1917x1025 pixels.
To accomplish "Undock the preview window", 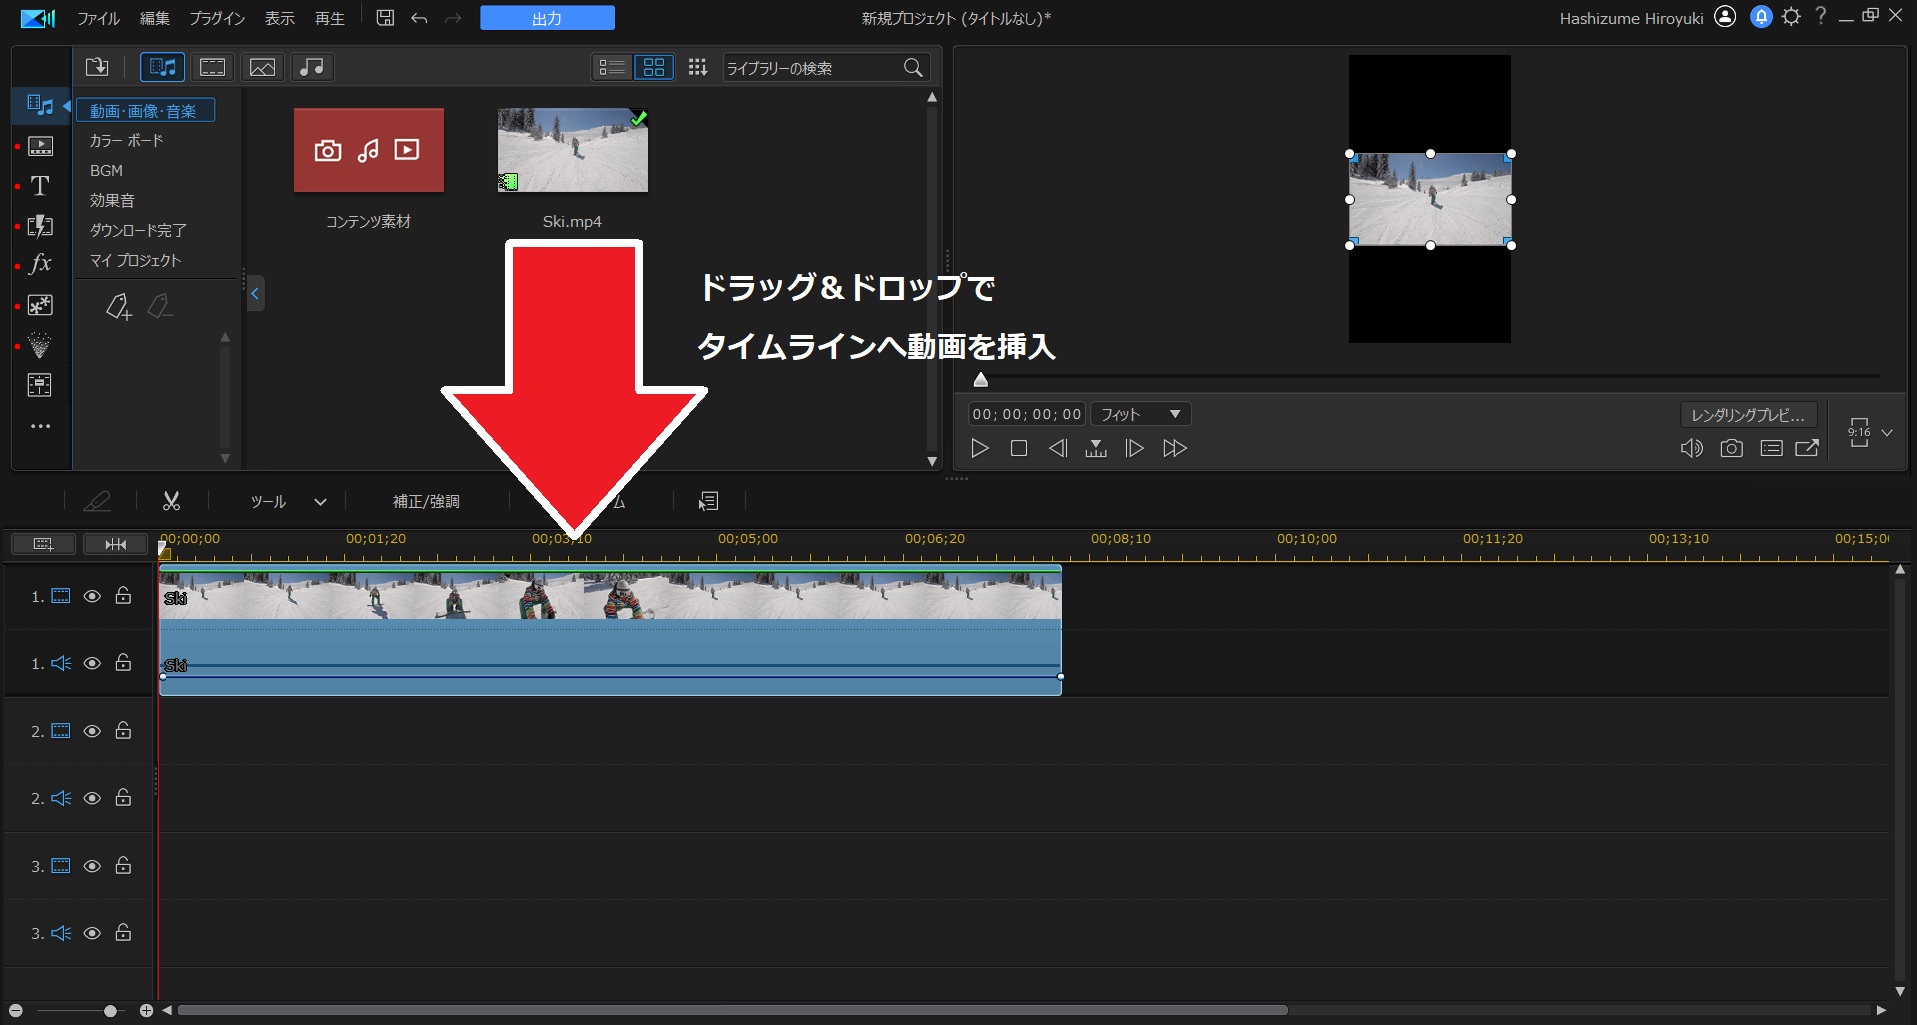I will tap(1807, 448).
